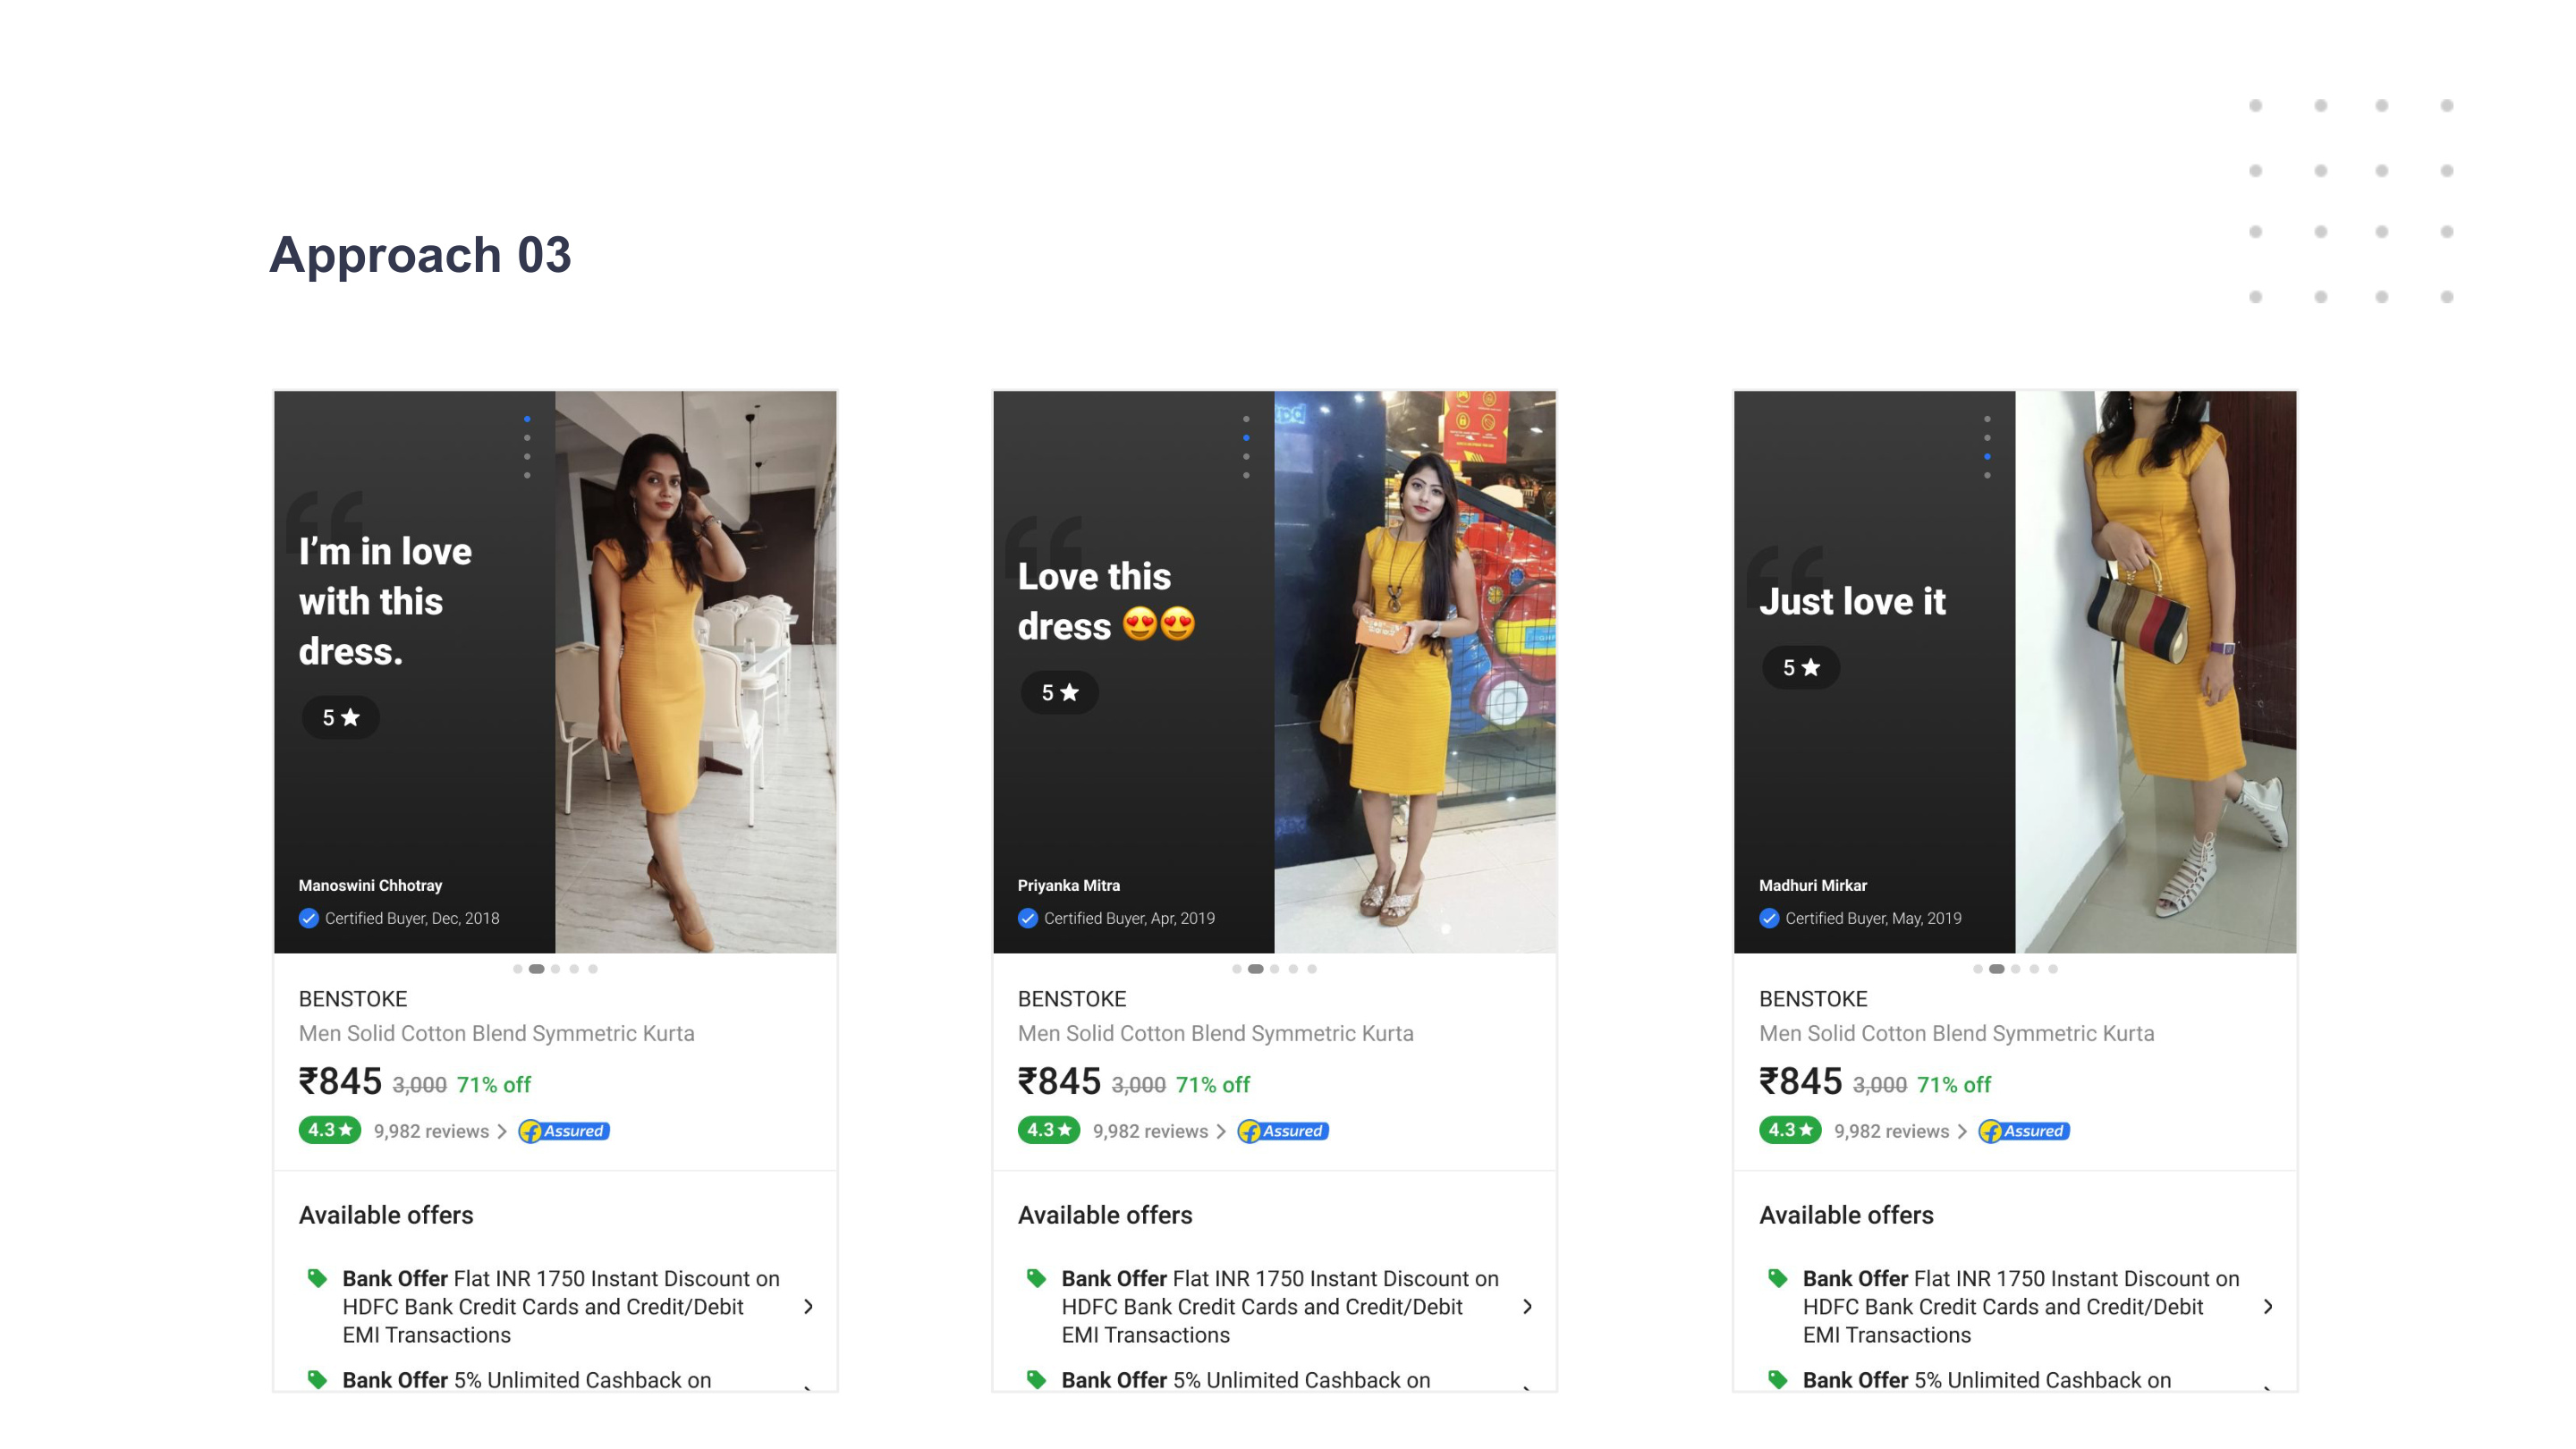Click 5 star badge under "Love this dress"
Viewport: 2576px width, 1449px height.
(x=1059, y=692)
